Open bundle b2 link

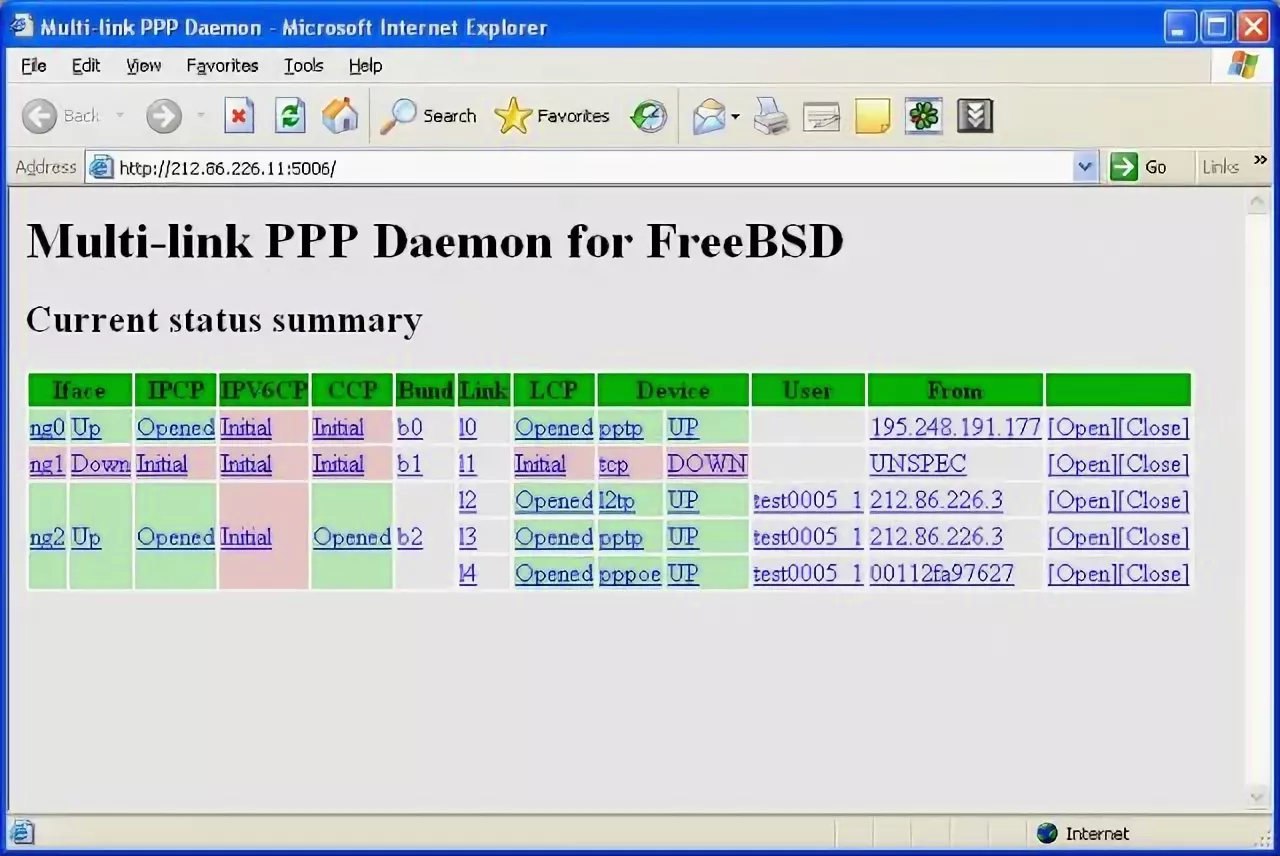pos(410,537)
